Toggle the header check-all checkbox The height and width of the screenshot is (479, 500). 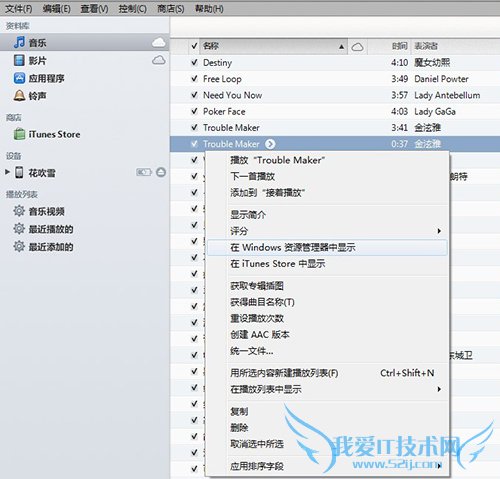(x=194, y=46)
